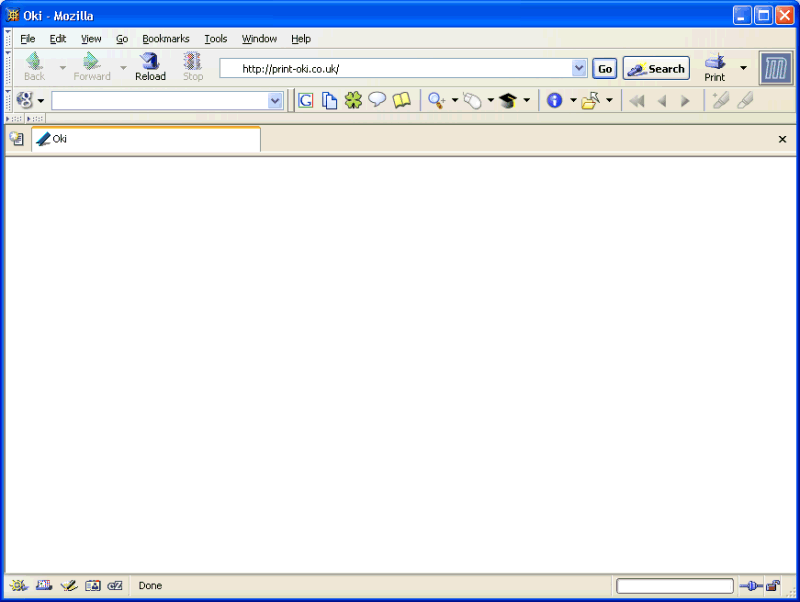Click the blue Google G icon

click(306, 101)
